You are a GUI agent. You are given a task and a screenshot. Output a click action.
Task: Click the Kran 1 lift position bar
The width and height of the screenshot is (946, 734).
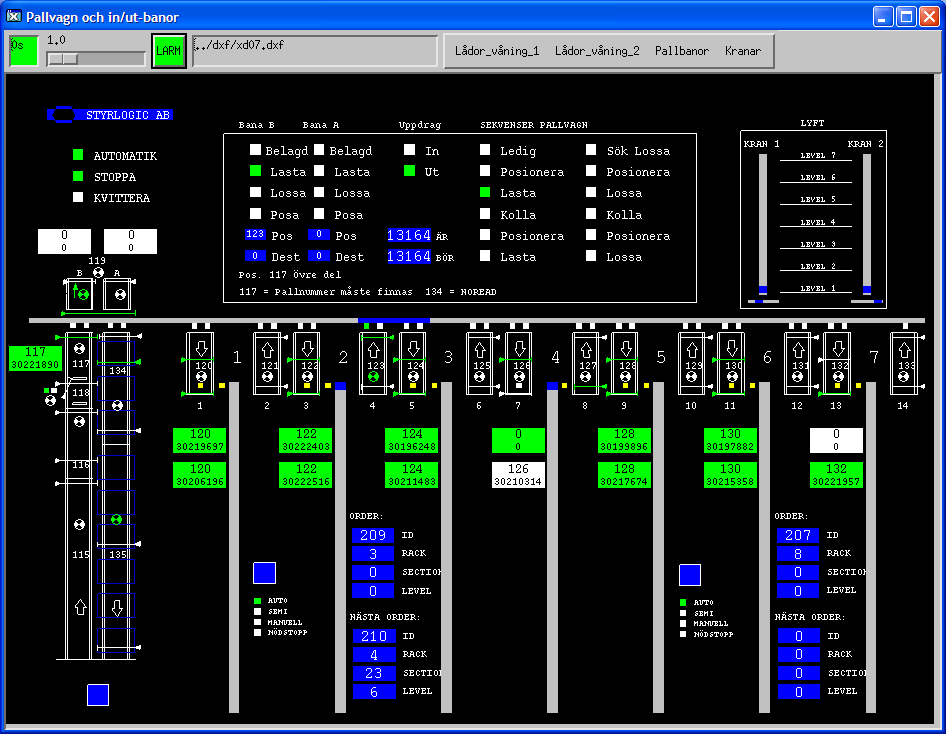[763, 226]
